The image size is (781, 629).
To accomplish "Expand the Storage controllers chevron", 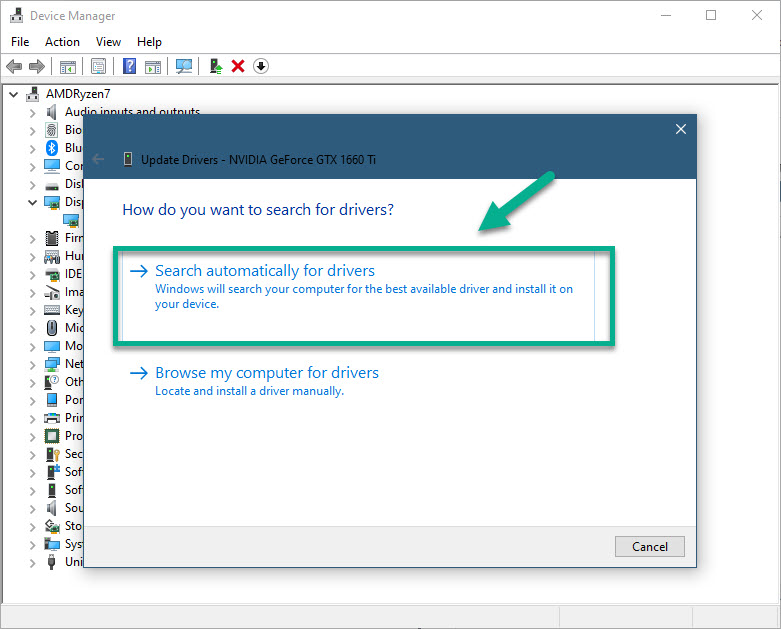I will coord(33,527).
